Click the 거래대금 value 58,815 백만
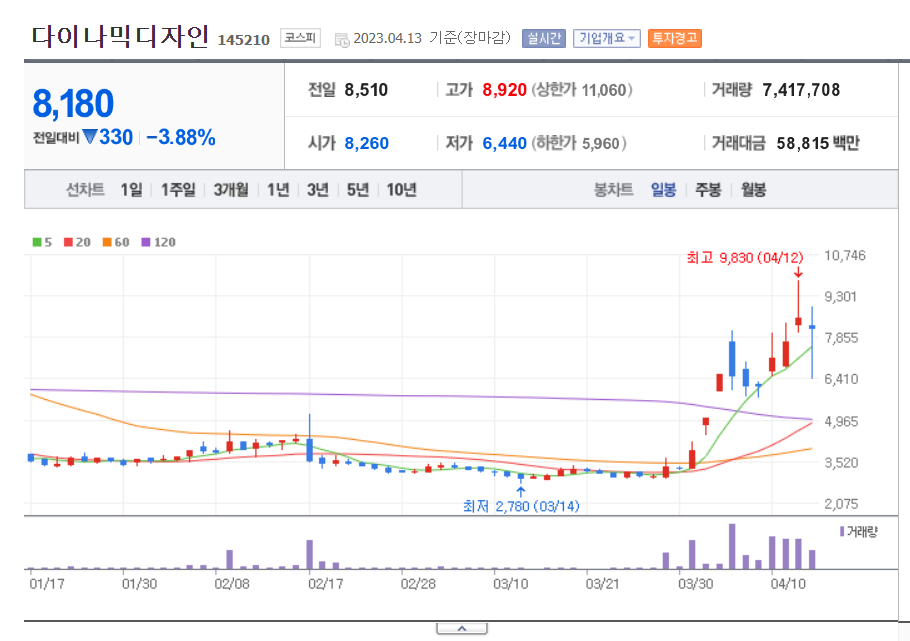This screenshot has height=641, width=910. [818, 143]
